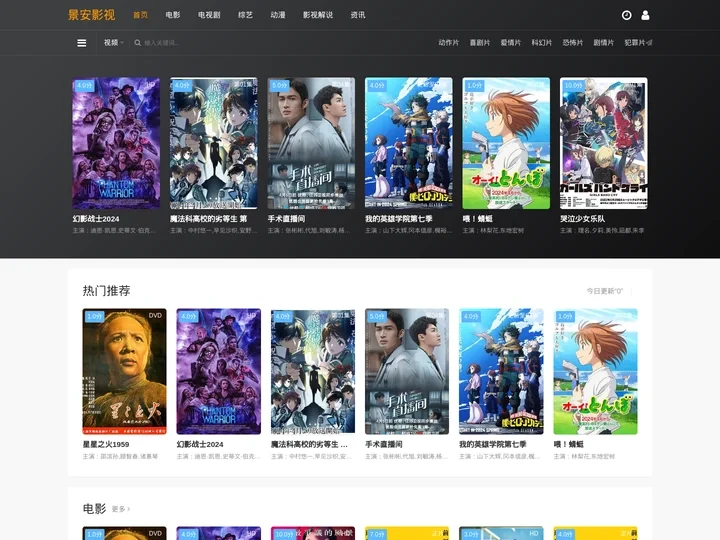Open the 手术直播间 poster in 热门推荐

(407, 371)
